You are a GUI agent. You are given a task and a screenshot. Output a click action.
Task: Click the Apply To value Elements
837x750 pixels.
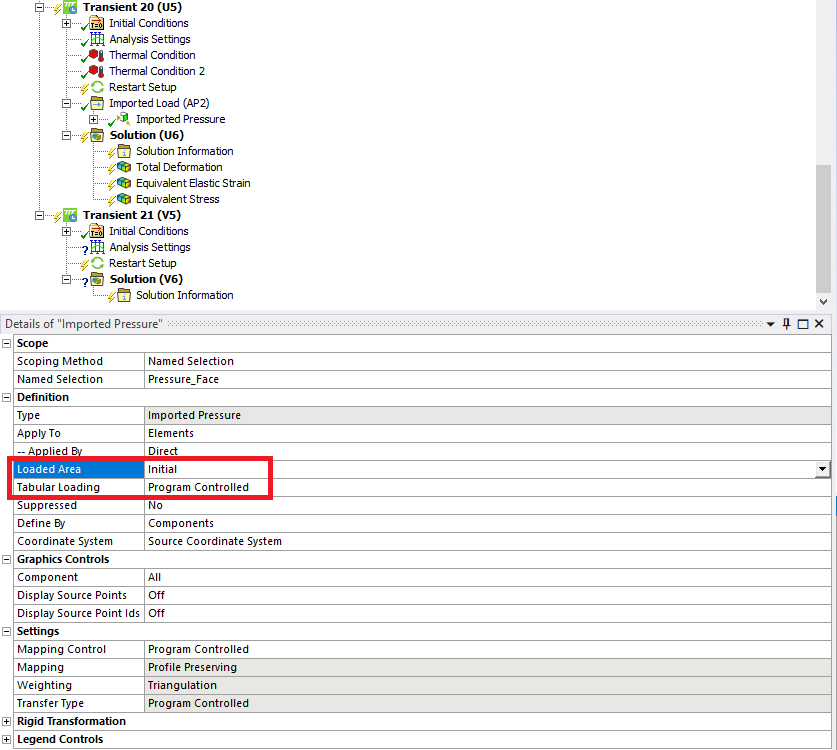click(x=487, y=433)
